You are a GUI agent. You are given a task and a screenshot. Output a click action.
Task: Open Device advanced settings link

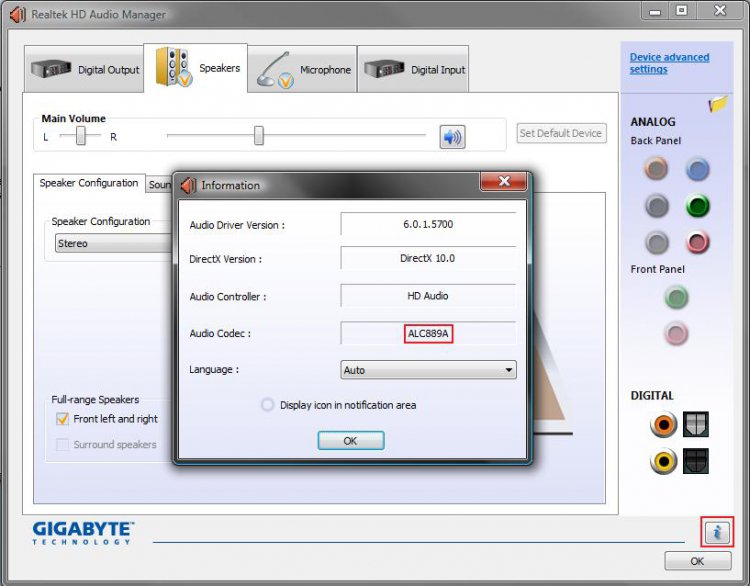[669, 63]
